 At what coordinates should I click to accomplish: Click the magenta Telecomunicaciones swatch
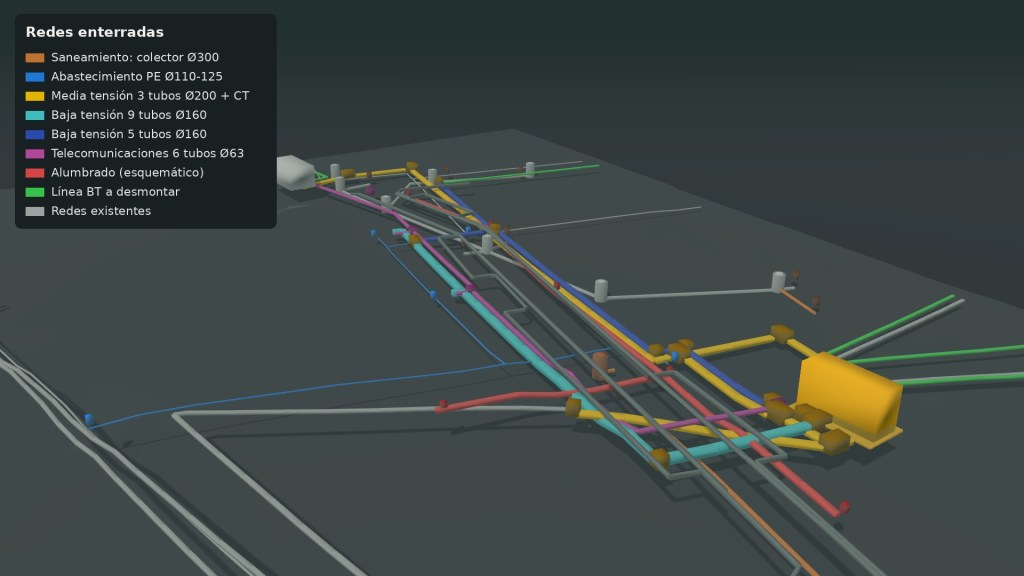(35, 153)
